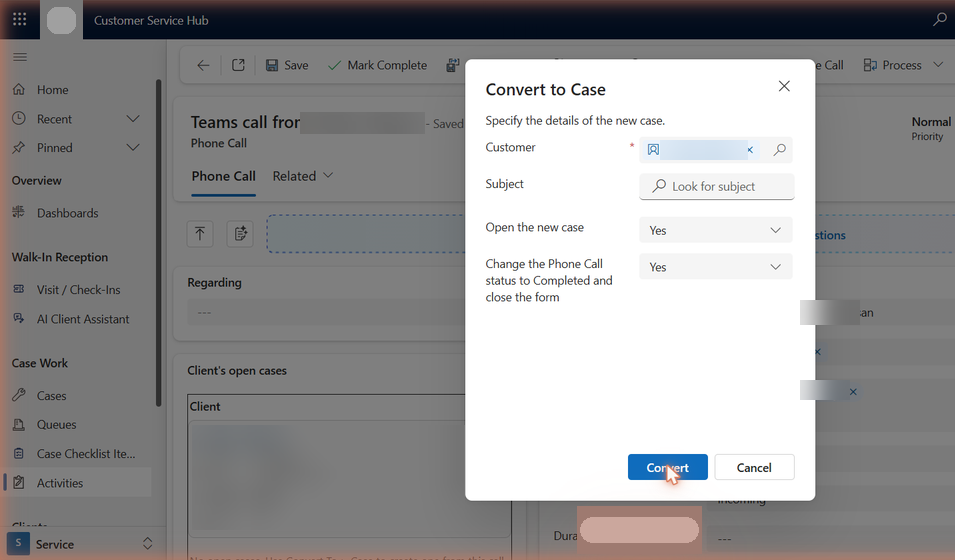Click the Activities clipboard icon
The width and height of the screenshot is (955, 560).
pos(19,483)
